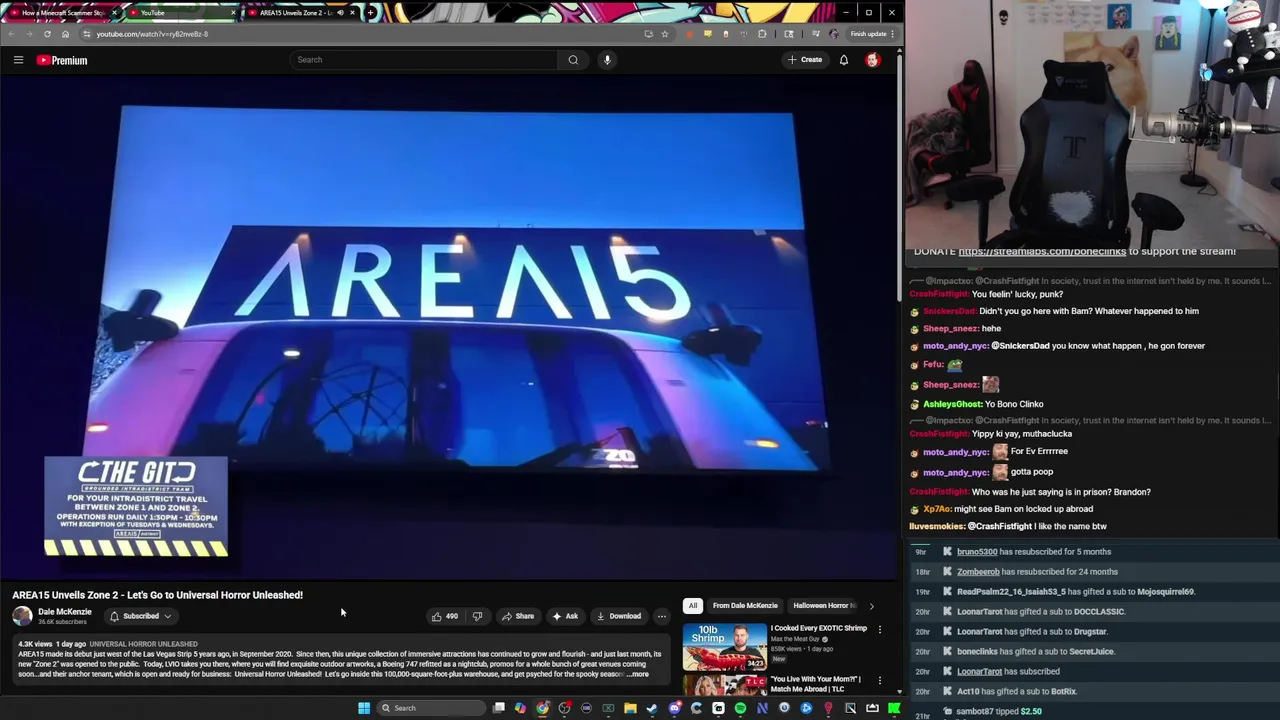Image resolution: width=1280 pixels, height=720 pixels.
Task: Click the Windows taskbar search box
Action: 431,708
